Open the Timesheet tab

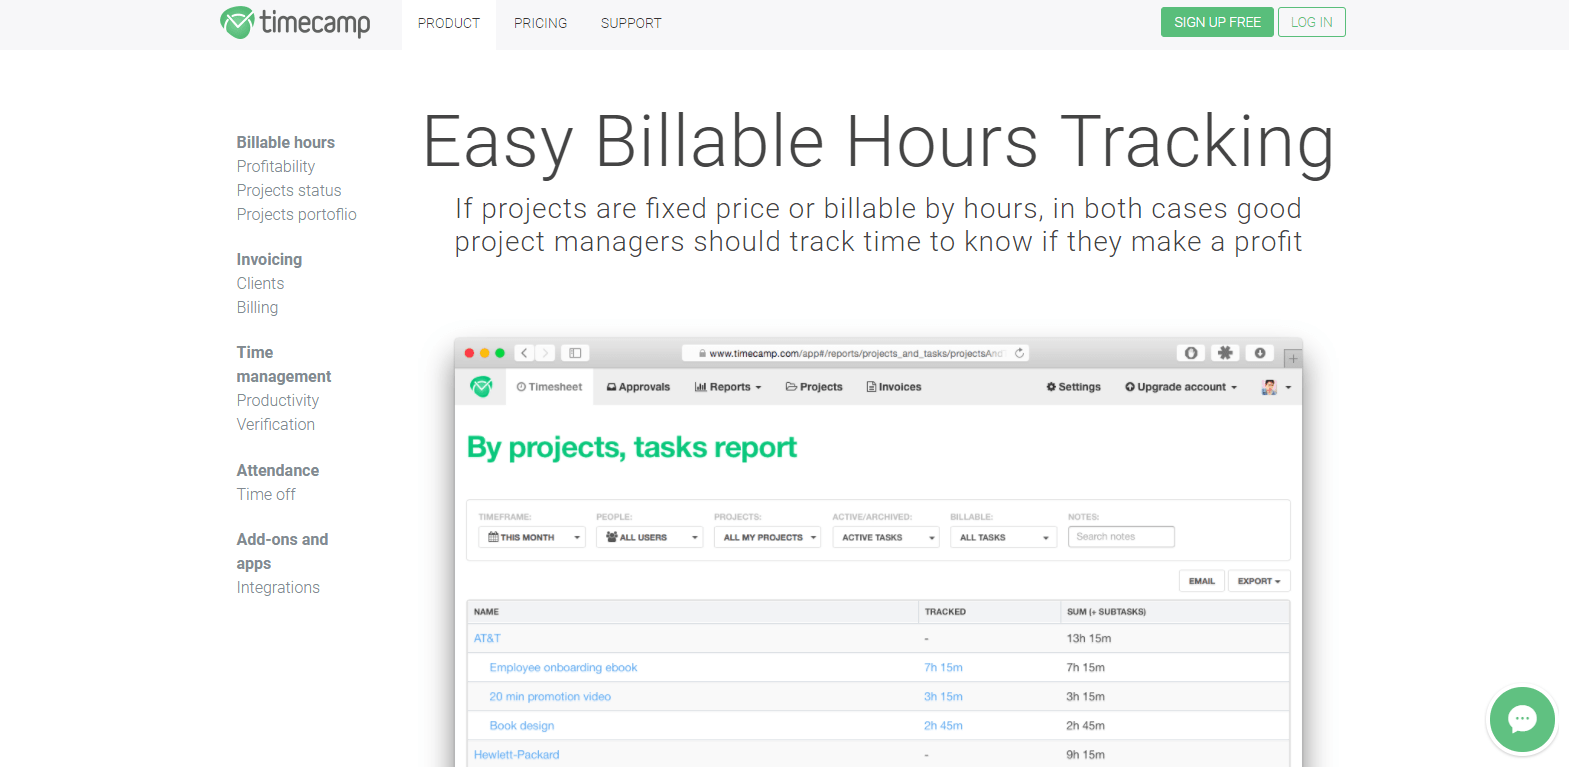coord(549,387)
